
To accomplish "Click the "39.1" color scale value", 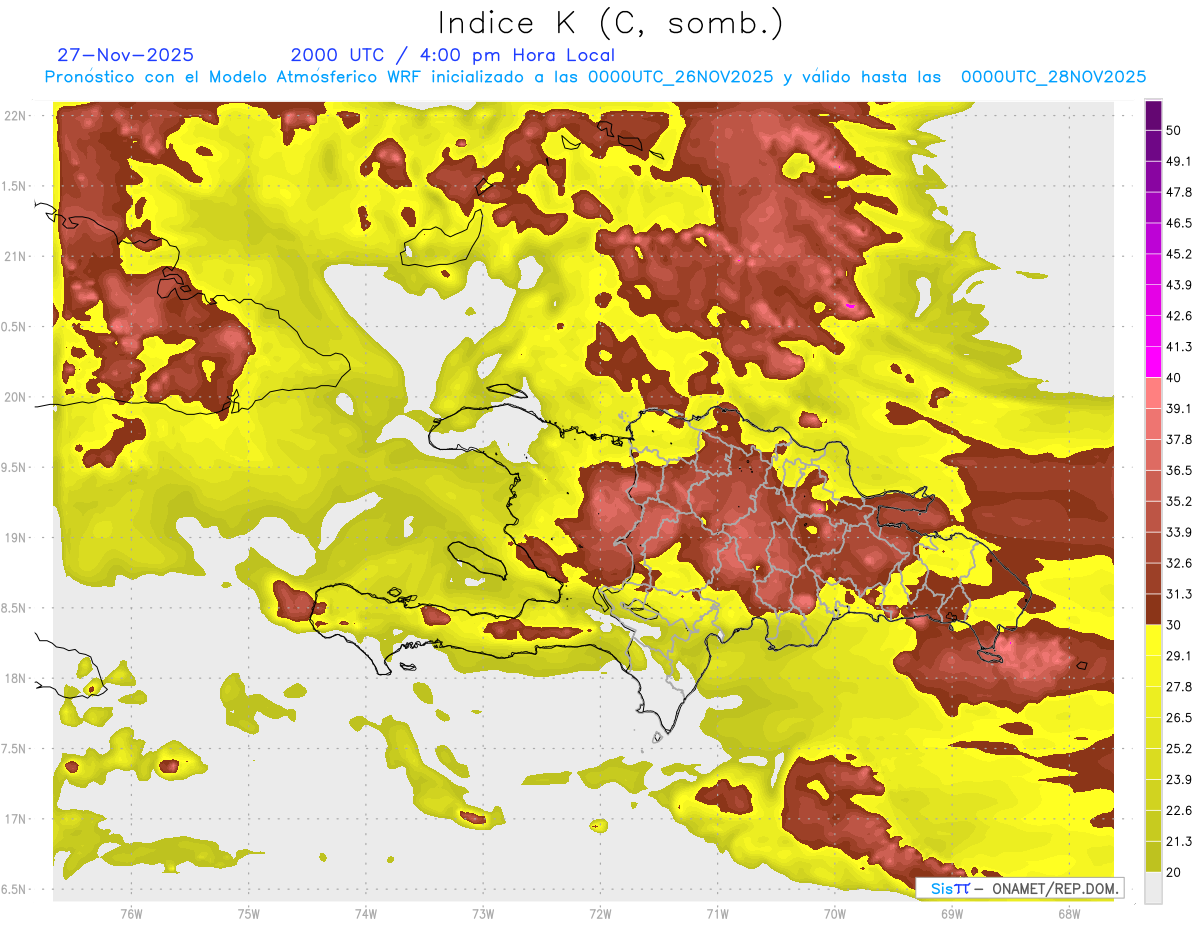I will click(1179, 408).
